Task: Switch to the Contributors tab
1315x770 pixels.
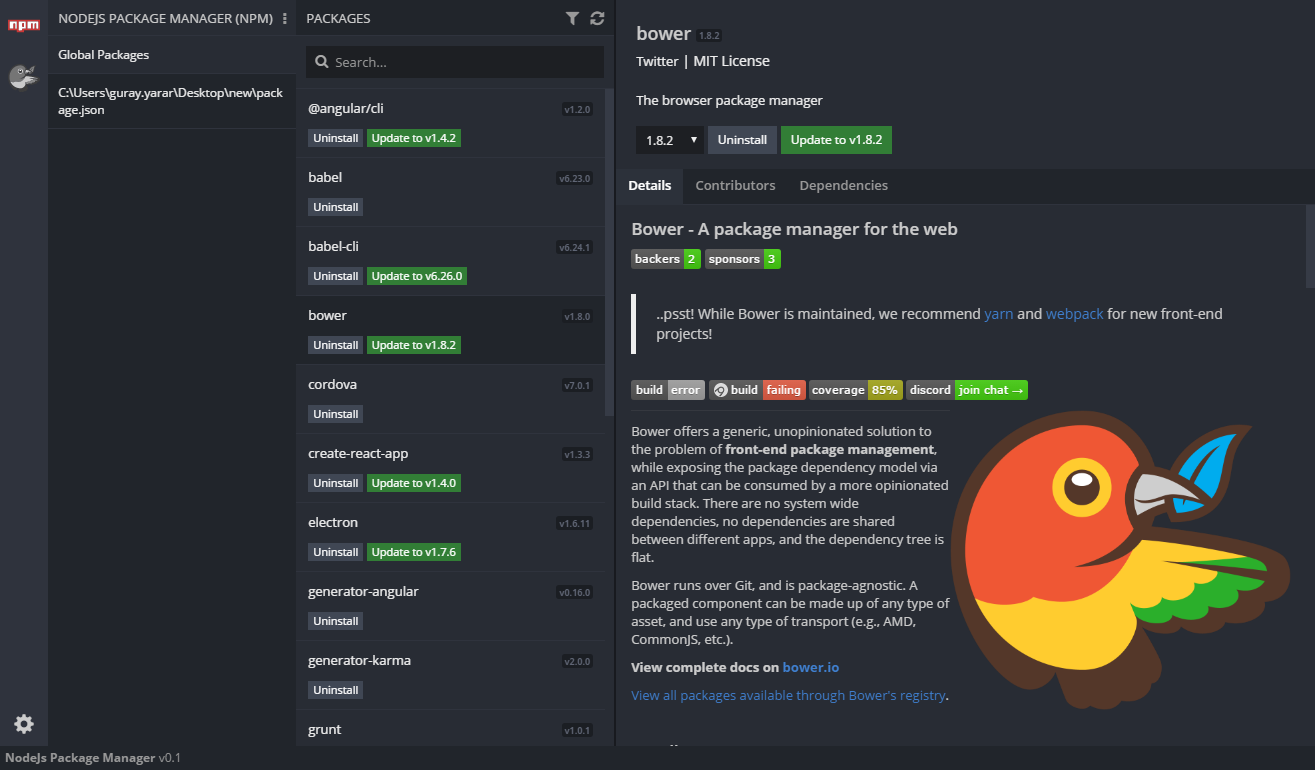Action: (735, 186)
